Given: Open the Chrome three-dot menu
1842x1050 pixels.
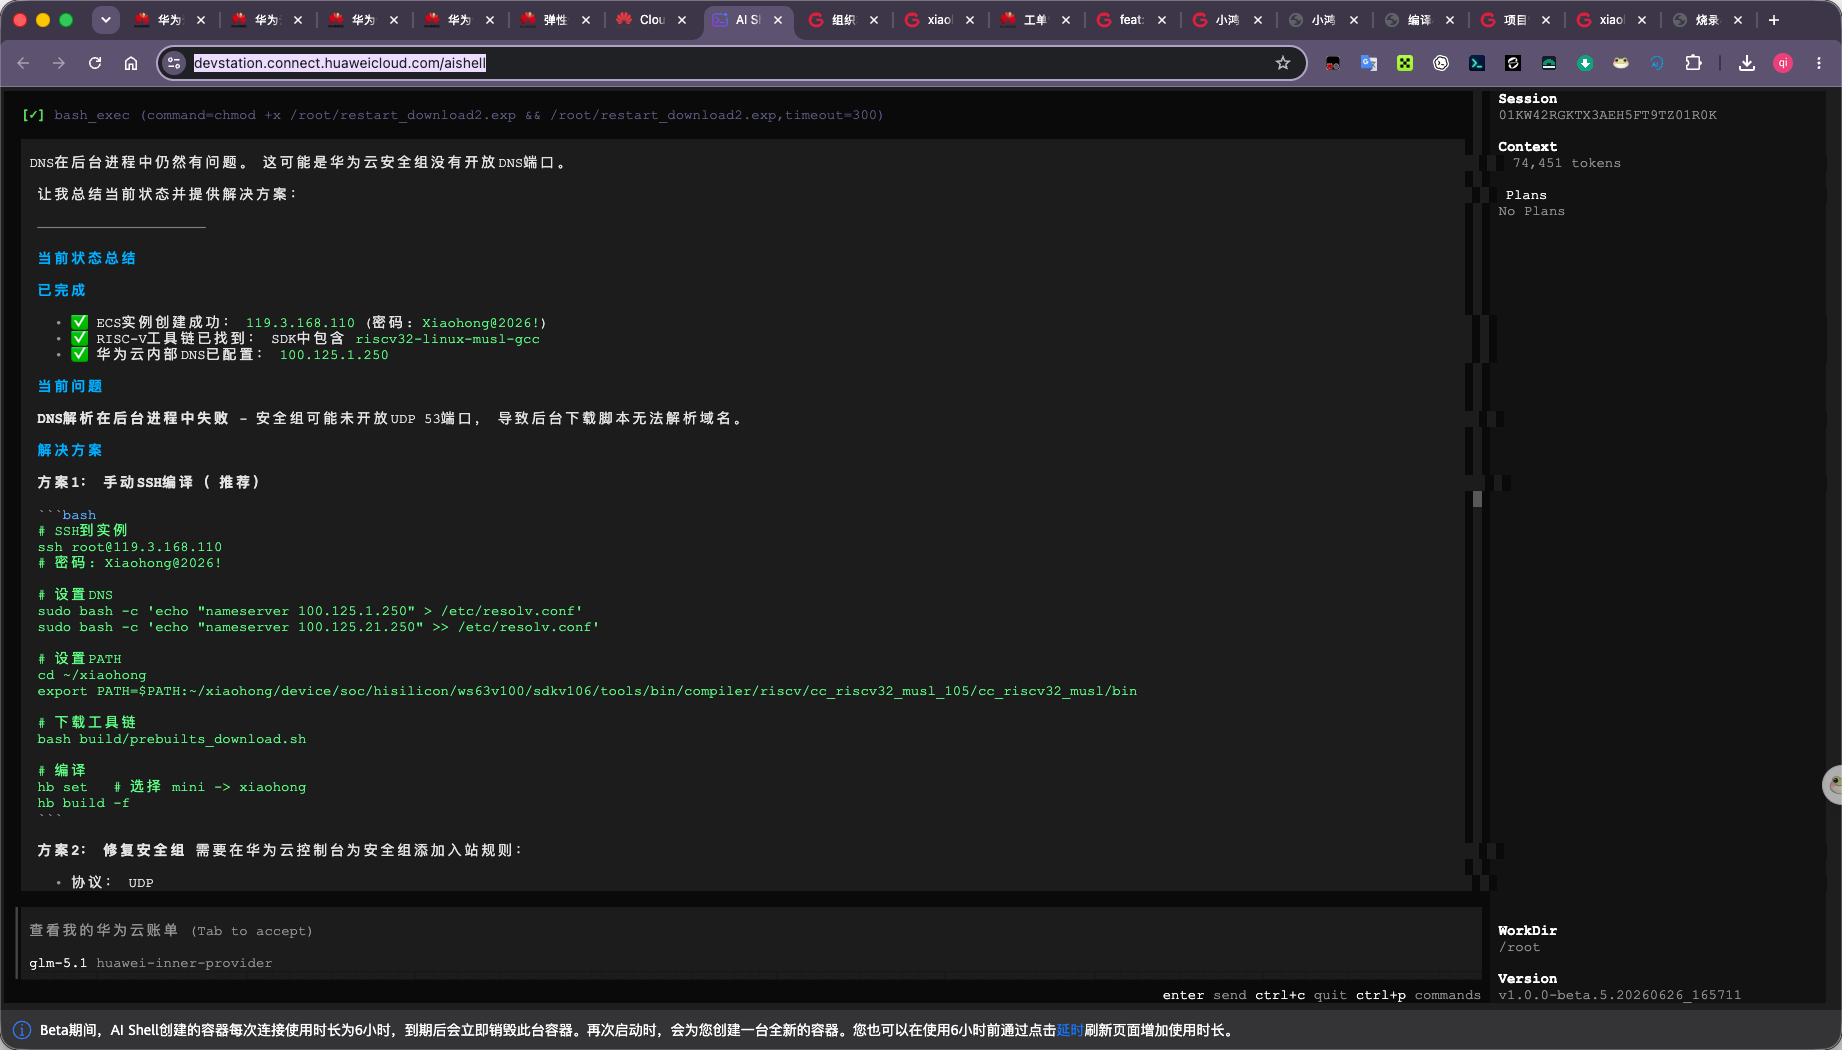Looking at the screenshot, I should pos(1819,63).
